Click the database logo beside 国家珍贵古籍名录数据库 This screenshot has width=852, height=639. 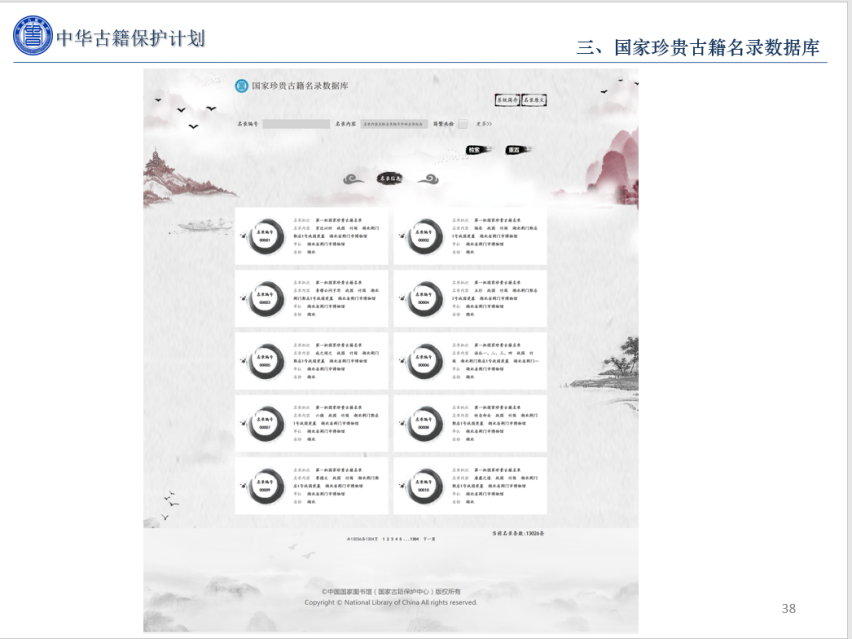(x=241, y=86)
